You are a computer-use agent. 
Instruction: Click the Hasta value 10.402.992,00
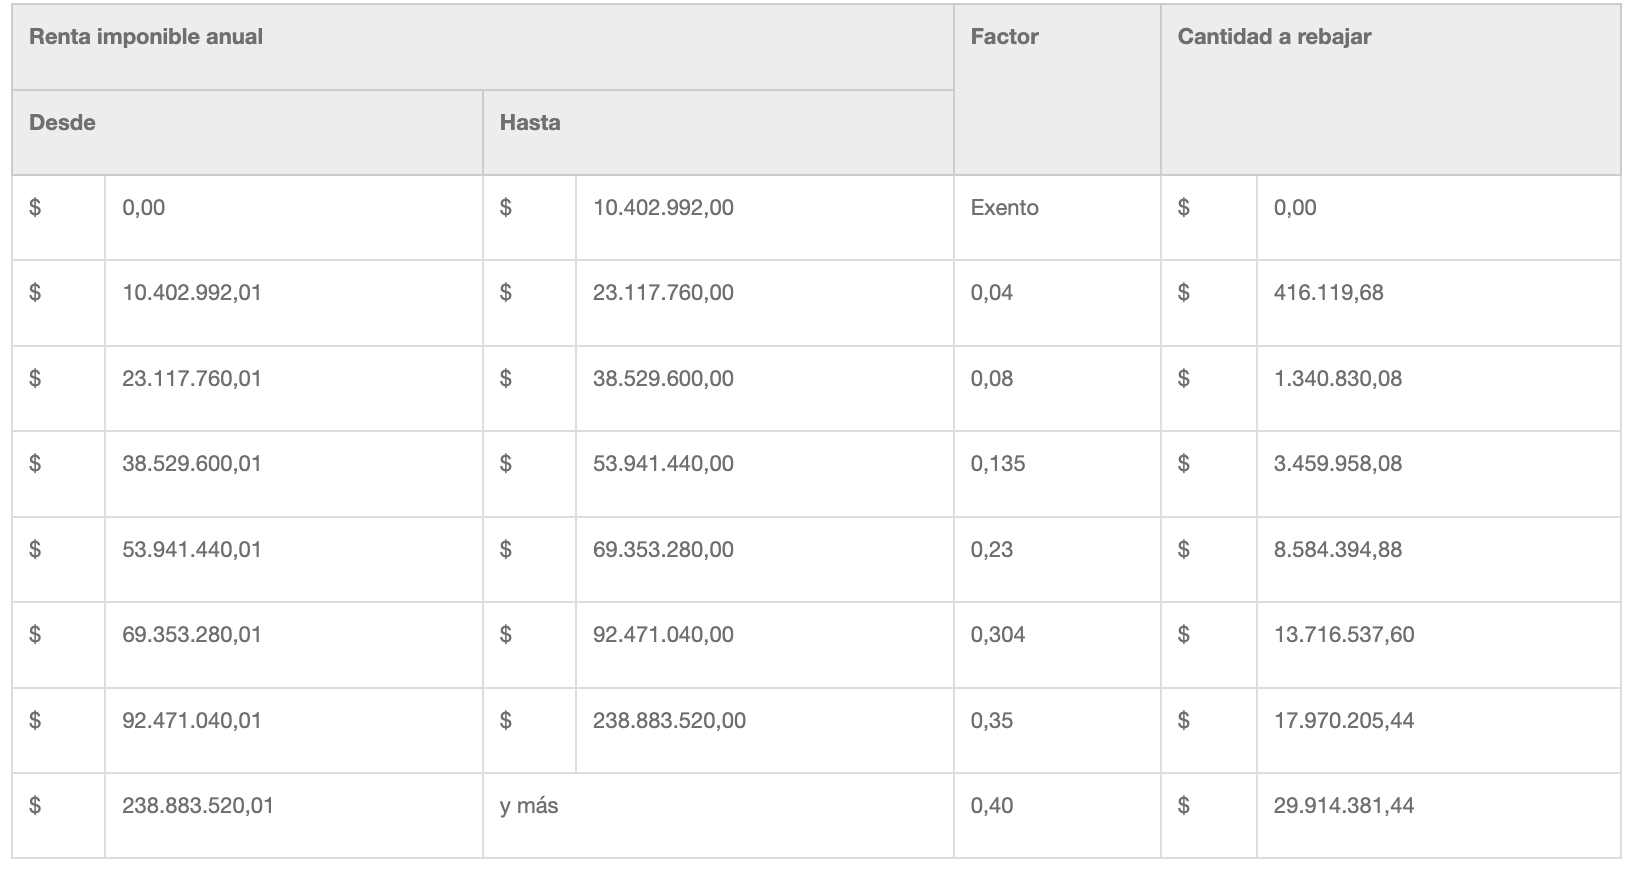click(x=663, y=208)
